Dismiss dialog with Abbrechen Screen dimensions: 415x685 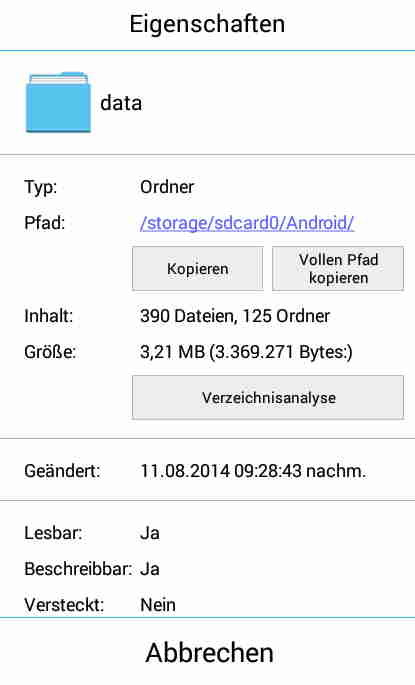pos(208,652)
